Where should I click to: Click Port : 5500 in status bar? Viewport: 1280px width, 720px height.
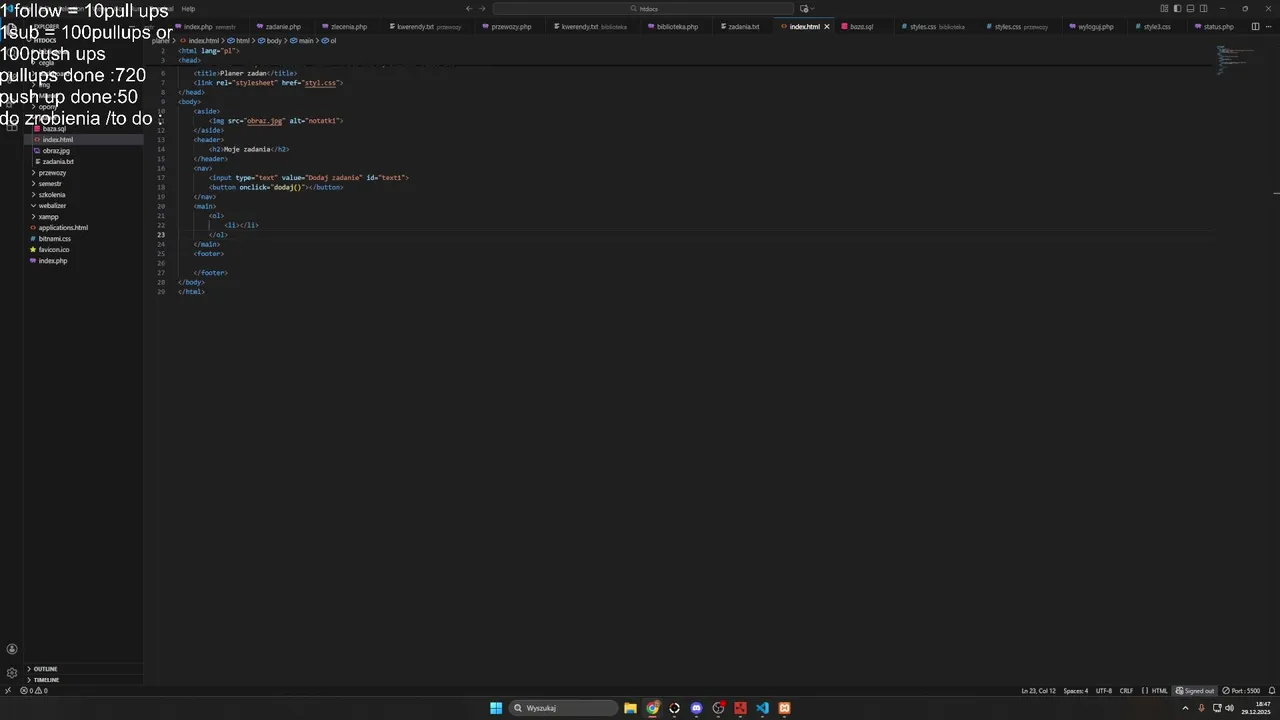coord(1241,690)
